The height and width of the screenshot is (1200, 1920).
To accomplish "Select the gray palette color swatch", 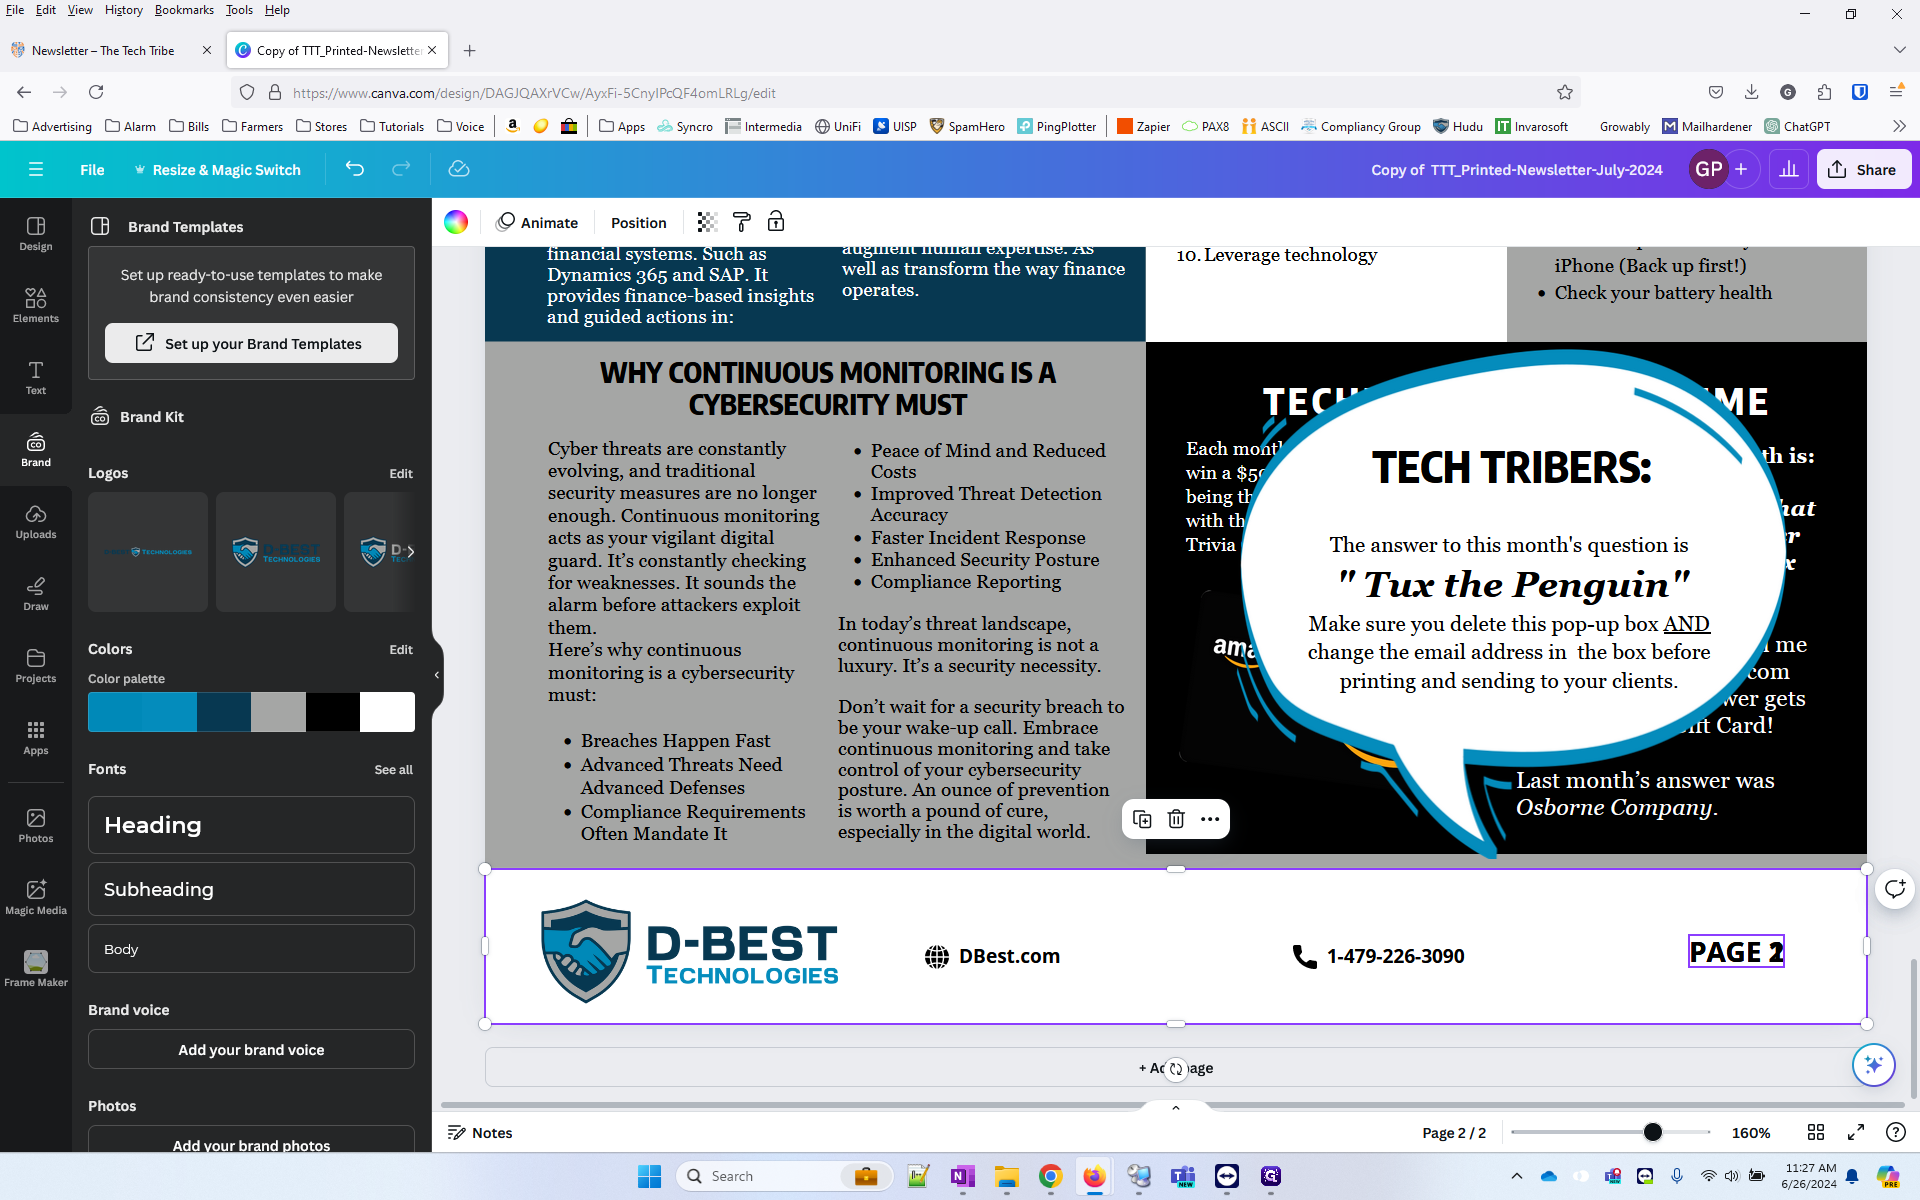I will (x=278, y=712).
